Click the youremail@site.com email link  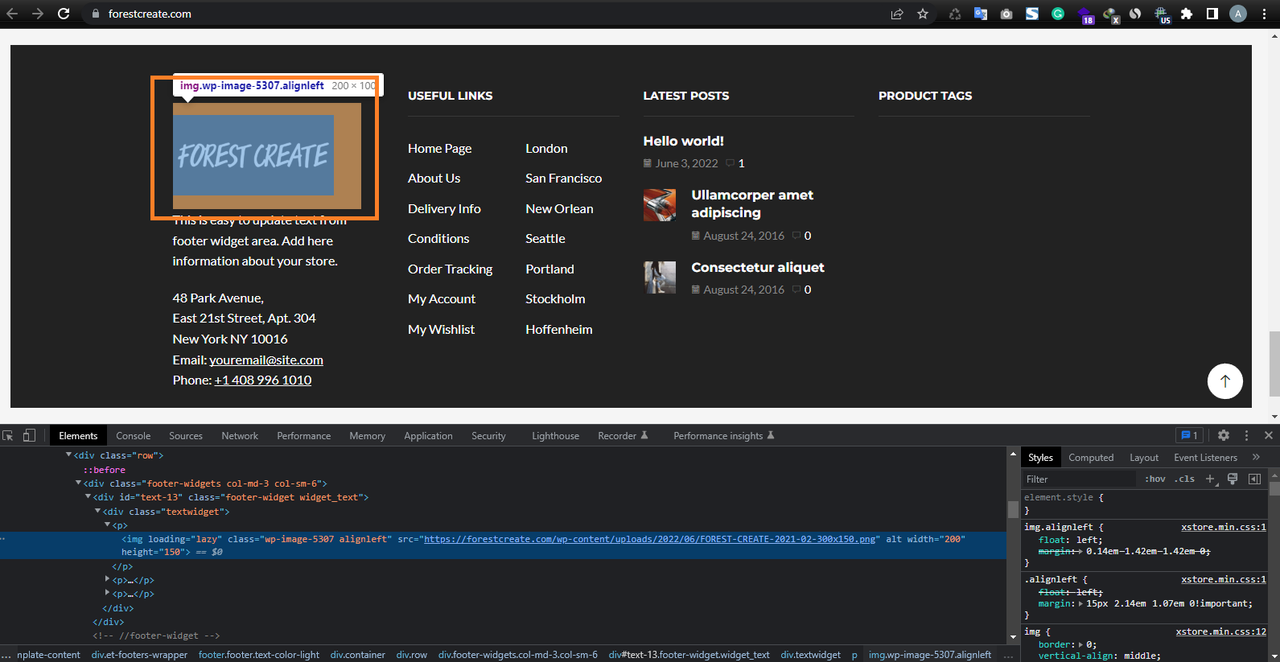[266, 360]
